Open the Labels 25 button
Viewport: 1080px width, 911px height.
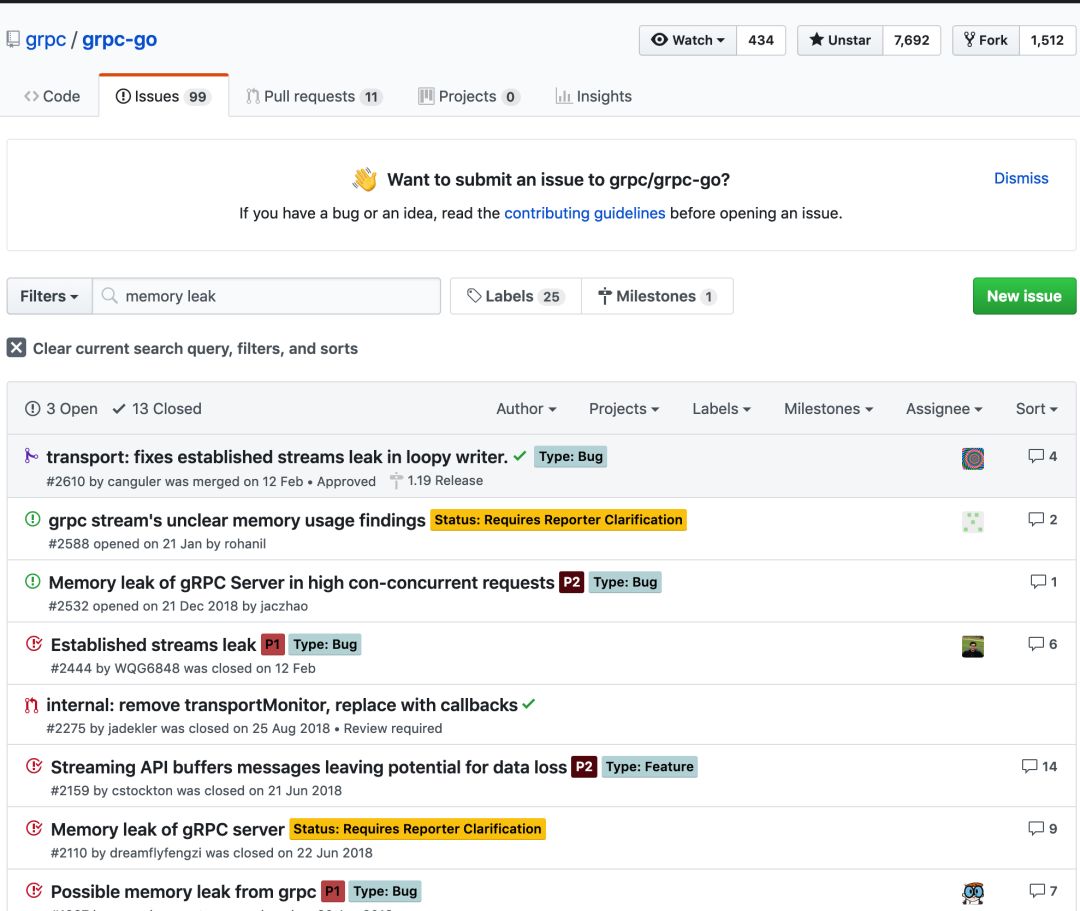click(516, 296)
